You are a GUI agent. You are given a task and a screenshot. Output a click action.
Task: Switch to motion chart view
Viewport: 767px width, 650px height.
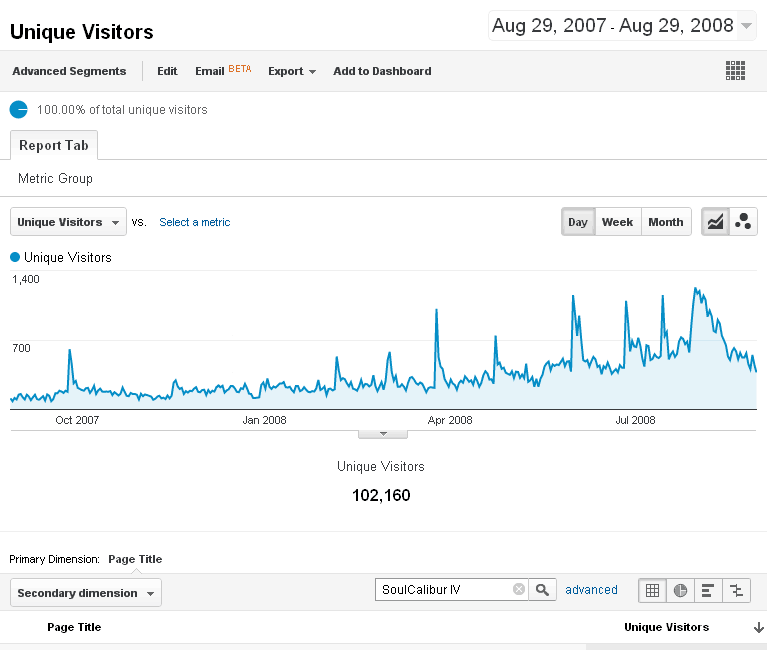[x=743, y=222]
